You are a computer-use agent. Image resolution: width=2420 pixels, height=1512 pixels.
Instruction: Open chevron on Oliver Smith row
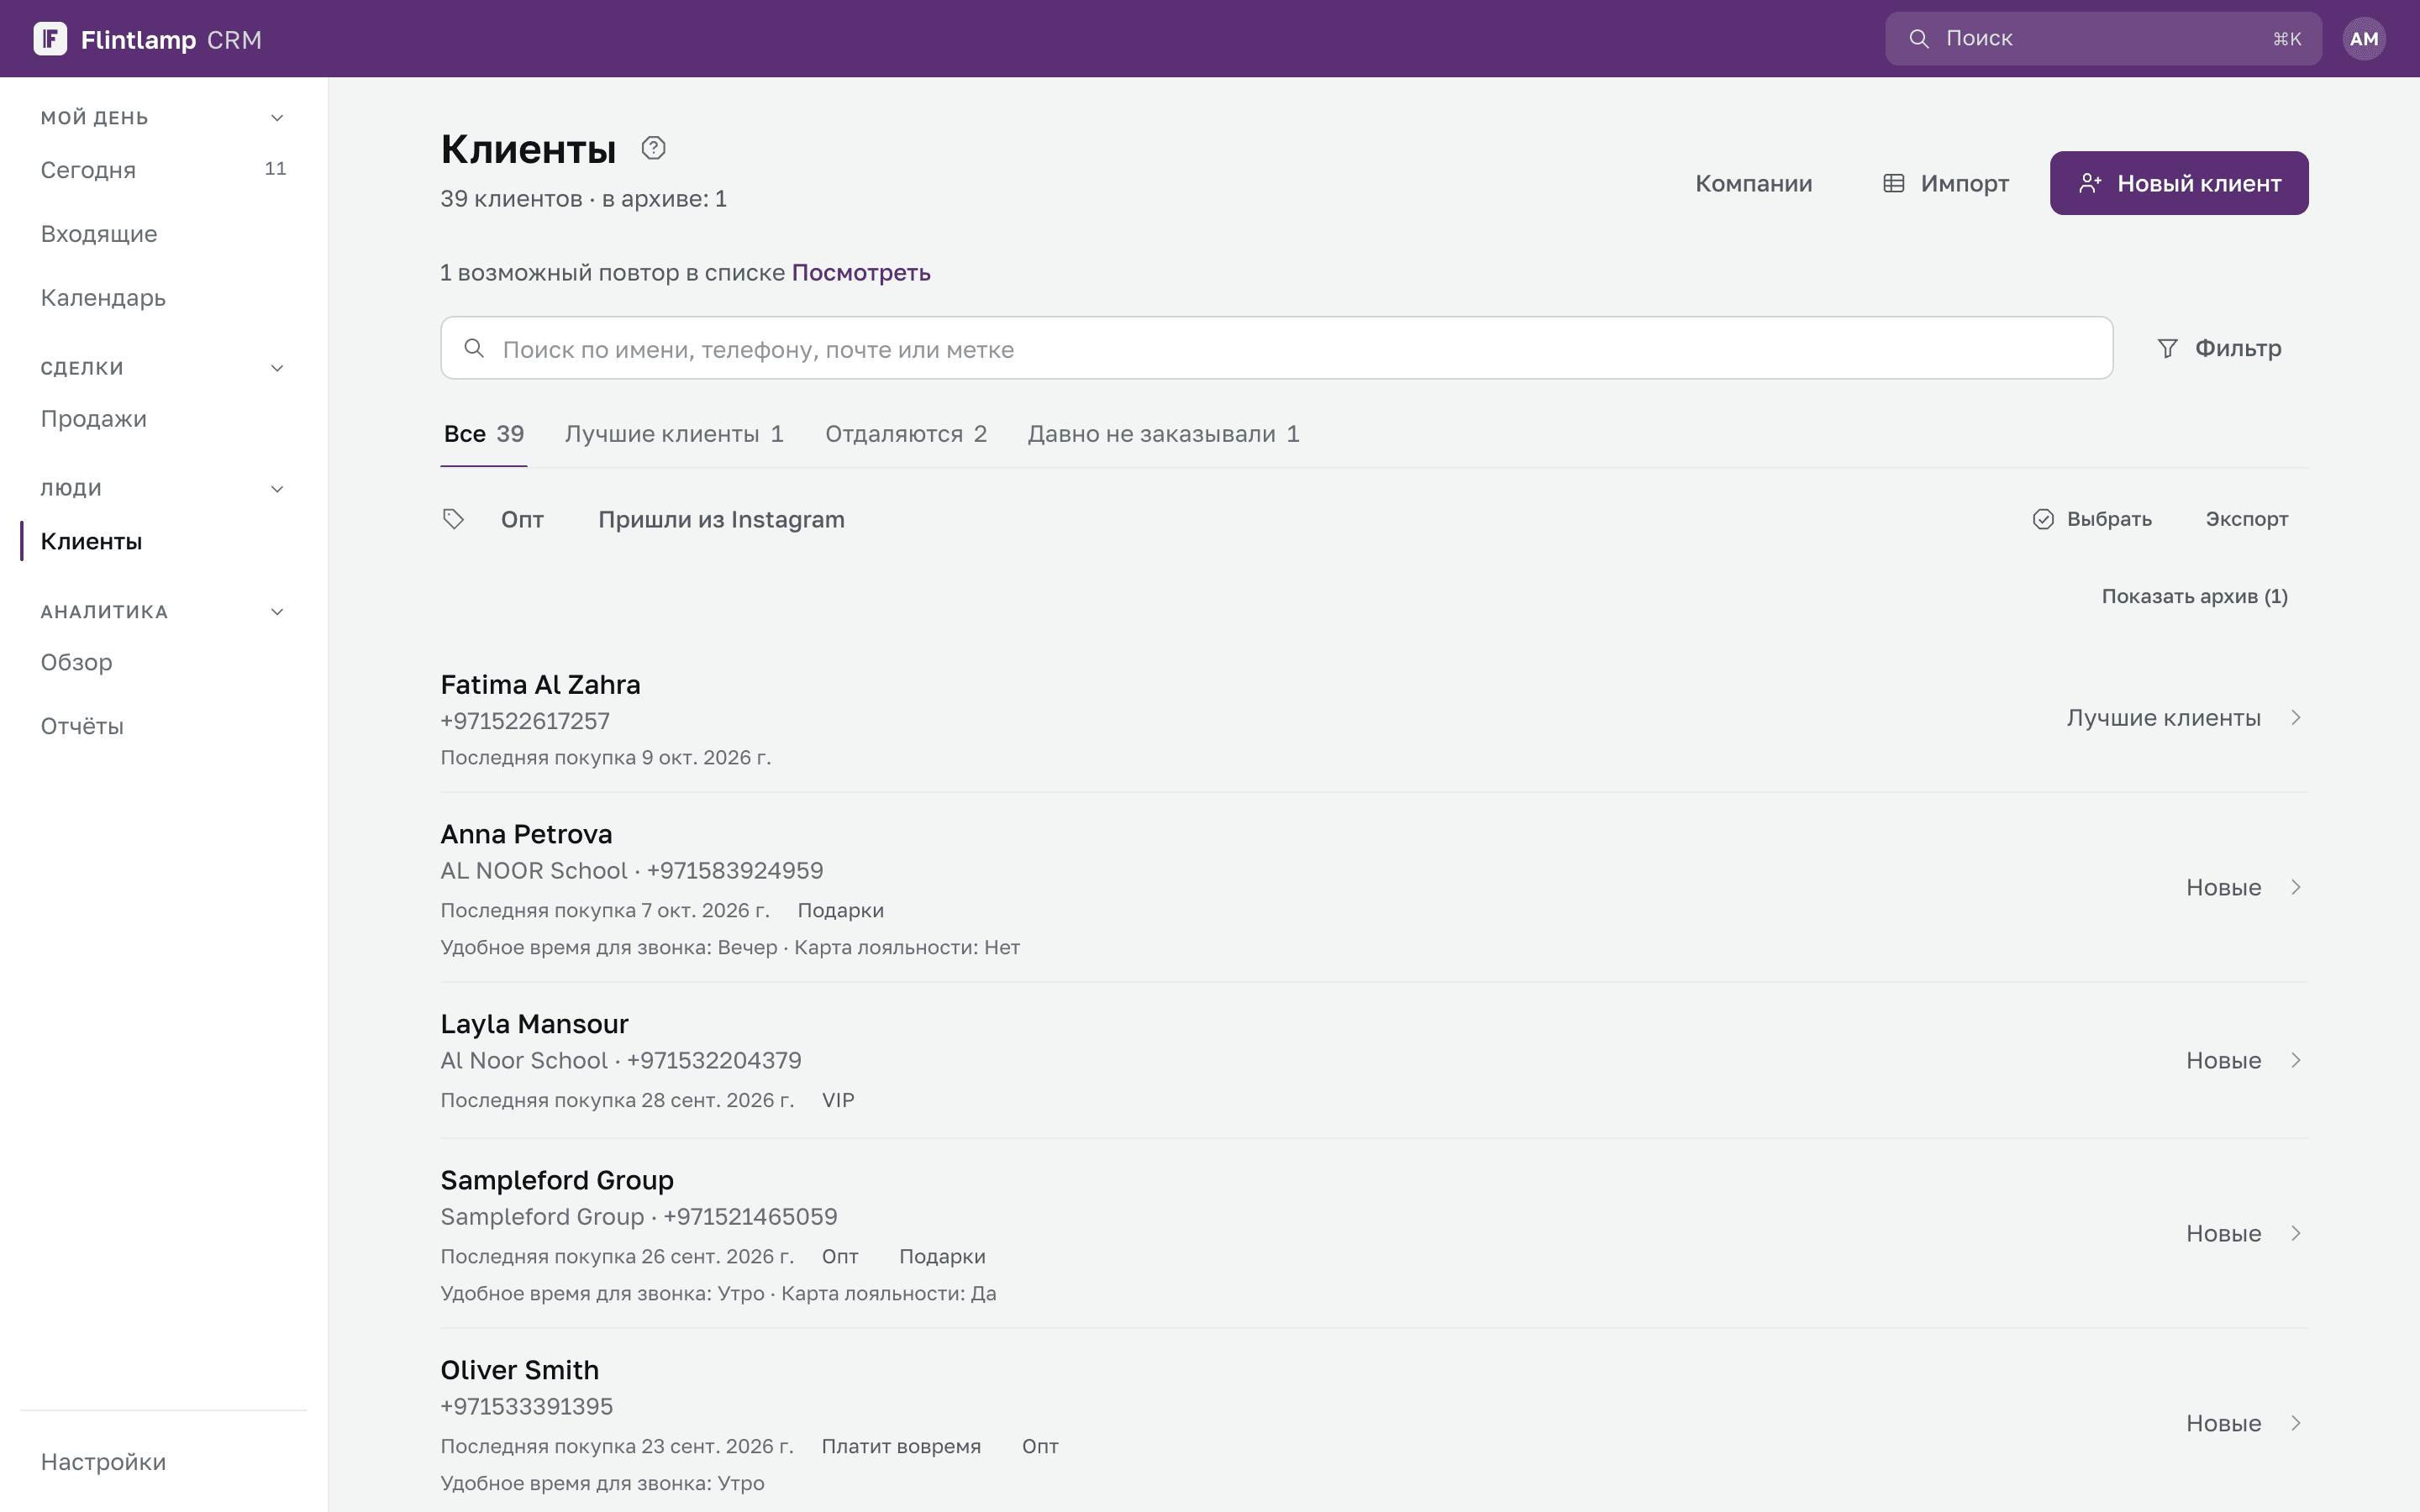point(2296,1423)
